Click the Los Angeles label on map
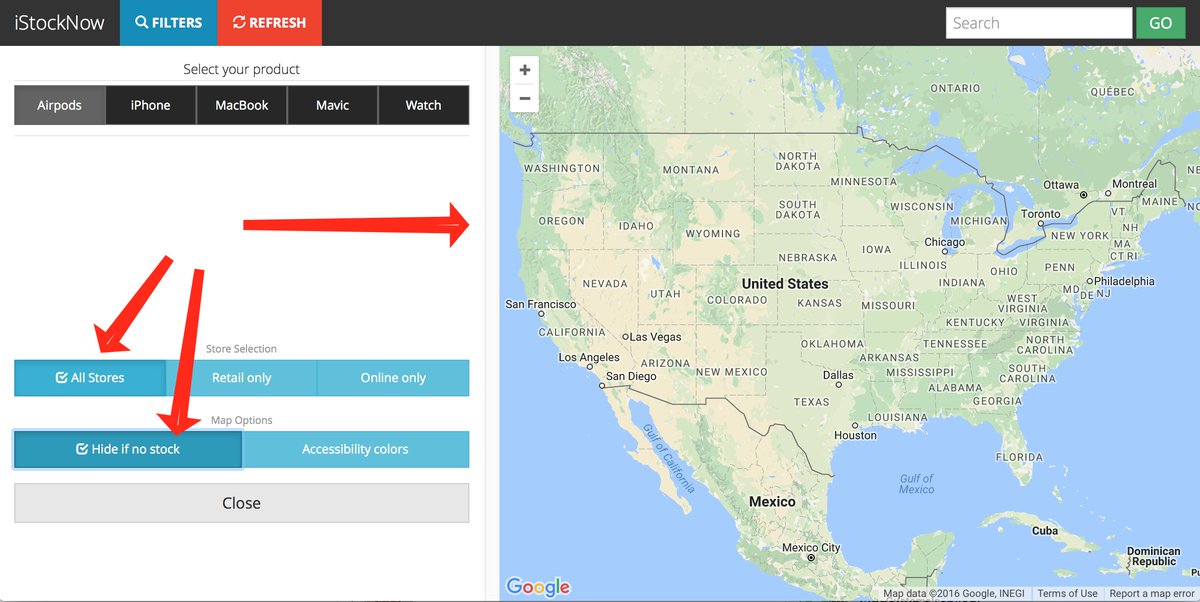Screen dimensions: 1200x602 [x=589, y=357]
